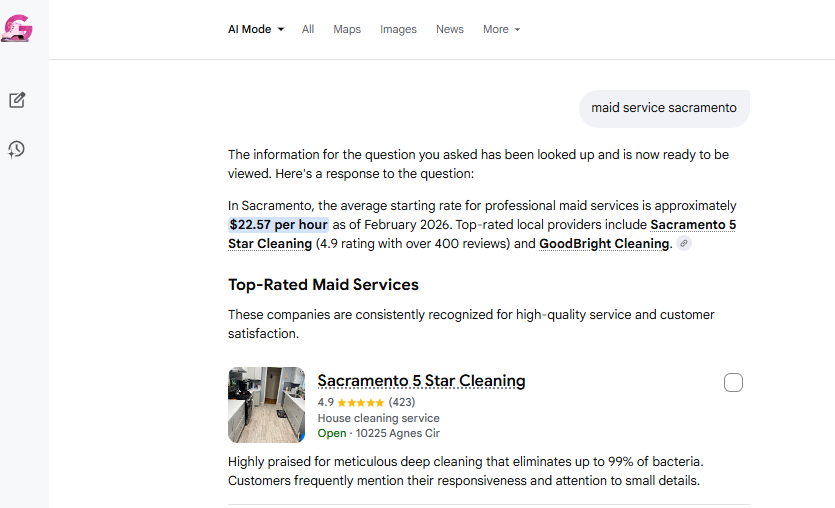
Task: Open the Sacramento 5 Star Cleaning listing title
Action: click(421, 381)
